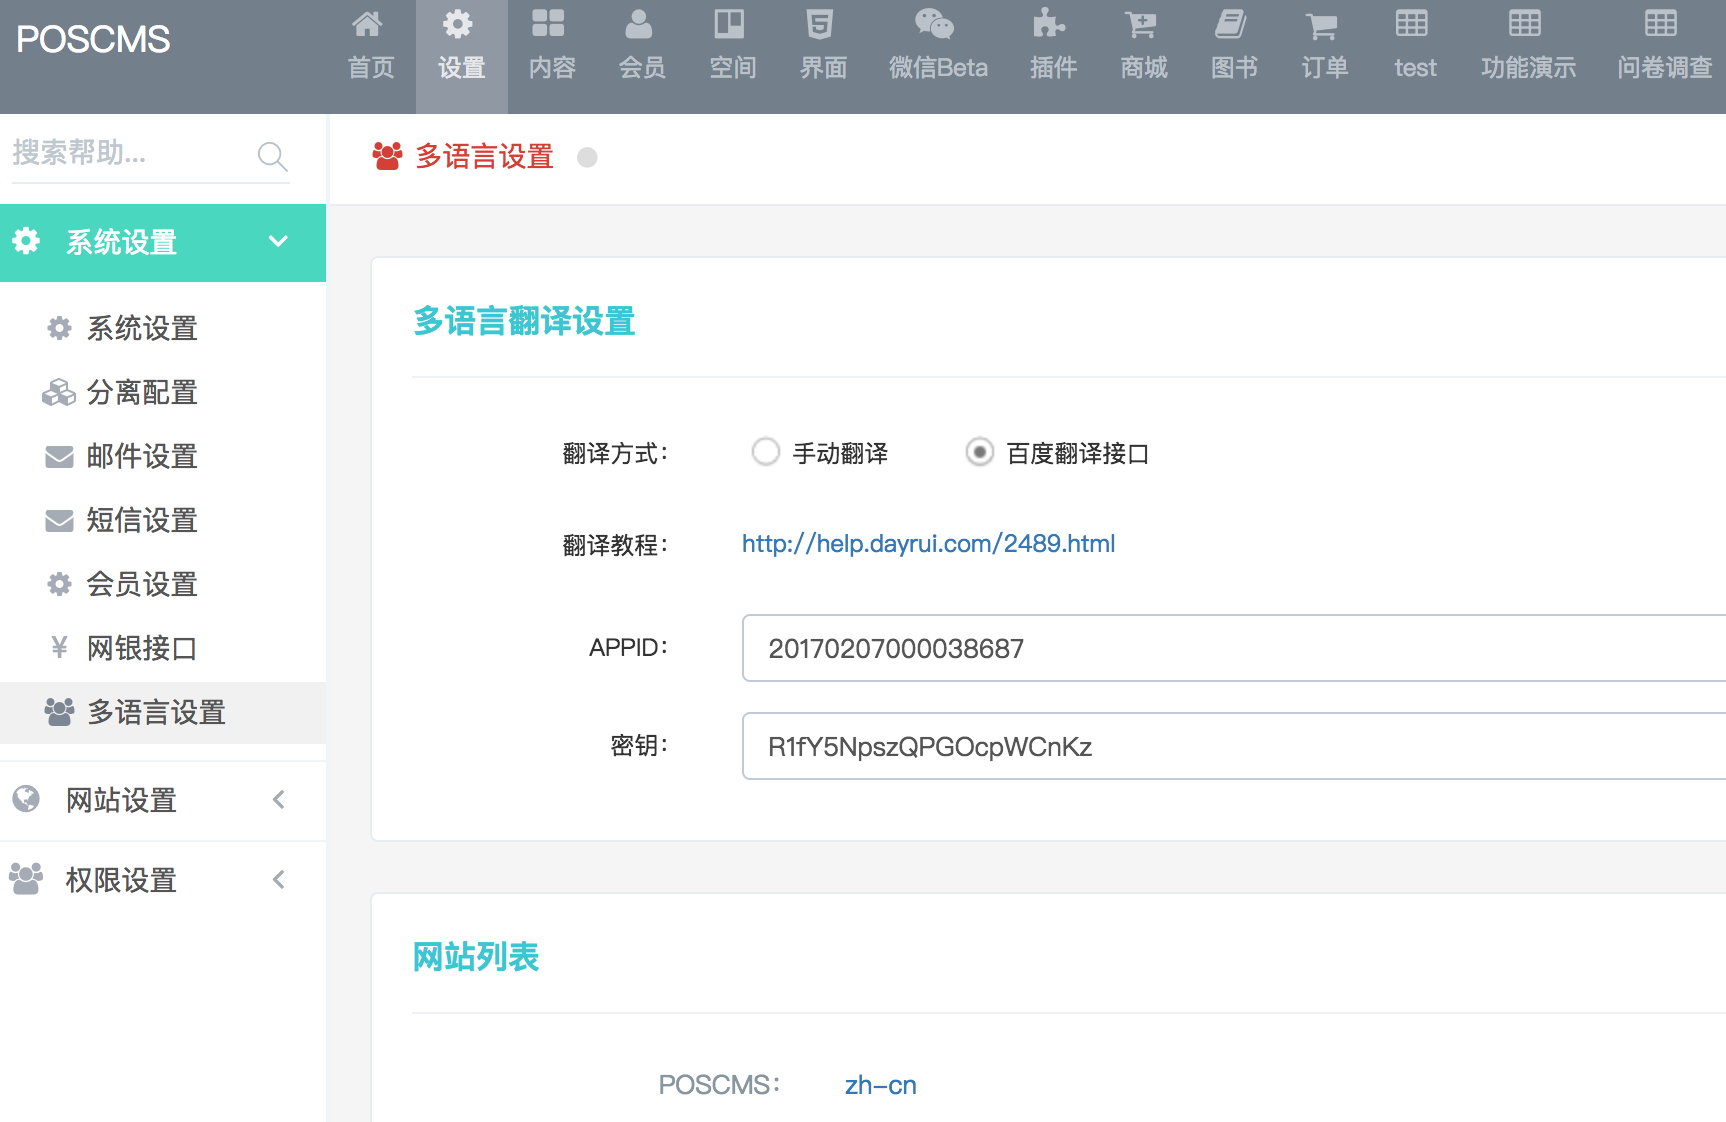Open 邮件设置 in the sidebar
The image size is (1726, 1122).
142,456
